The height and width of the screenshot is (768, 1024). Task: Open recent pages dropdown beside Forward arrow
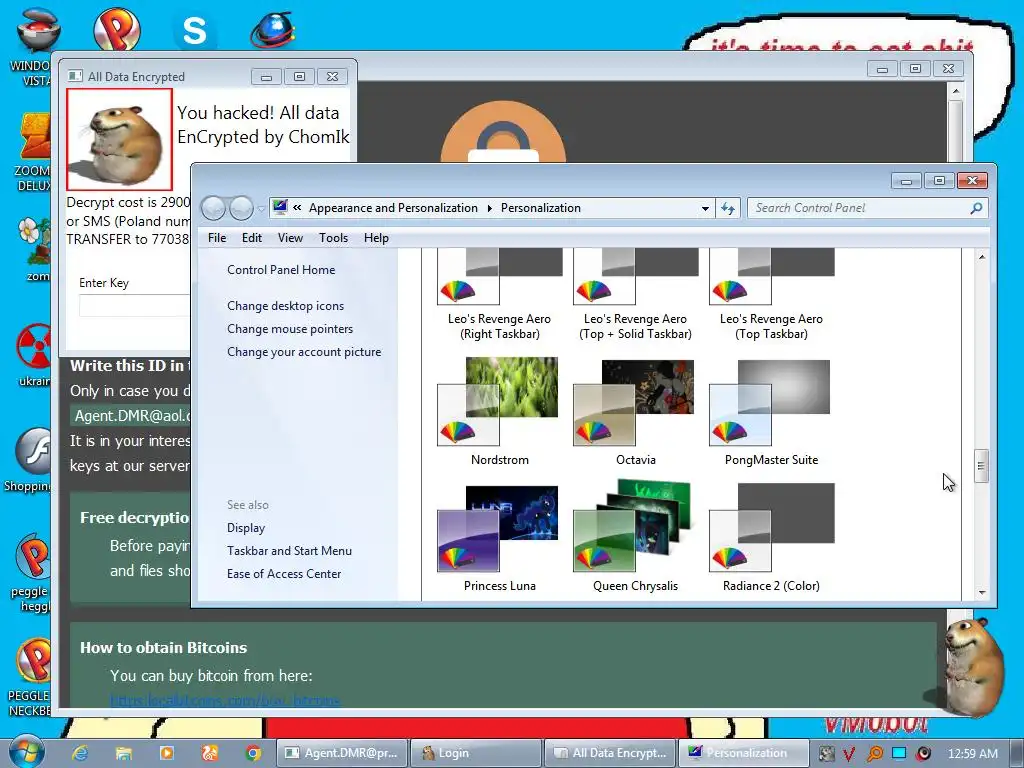coord(261,209)
